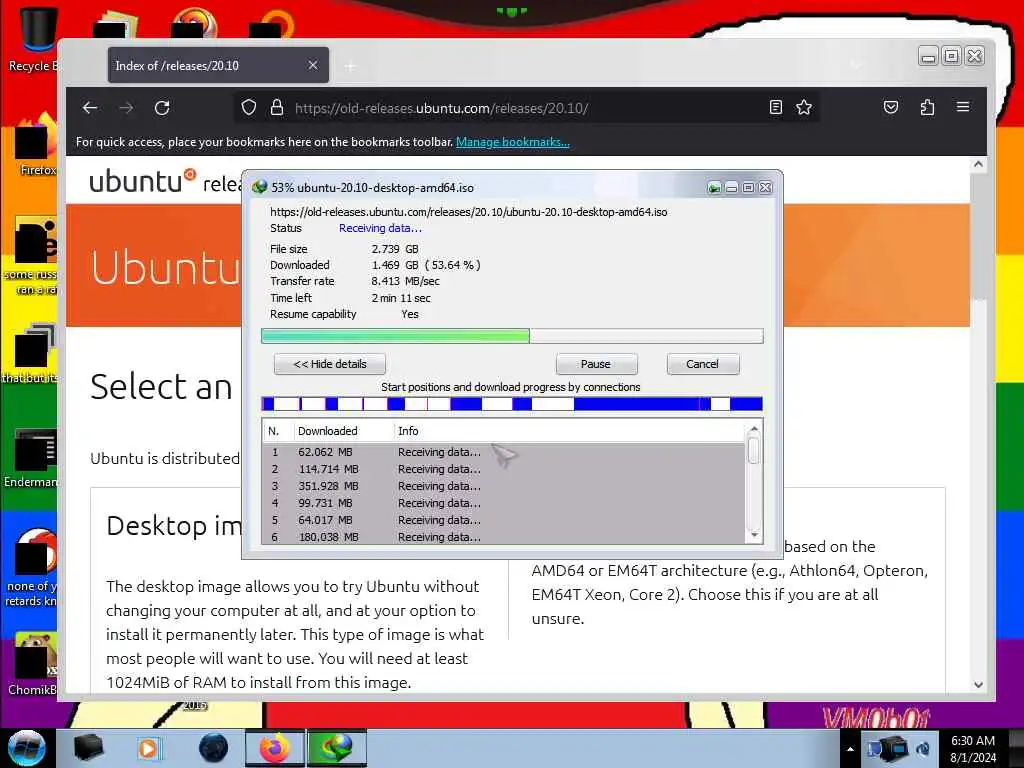Click the green download progress bar
1024x768 pixels.
pos(512,336)
